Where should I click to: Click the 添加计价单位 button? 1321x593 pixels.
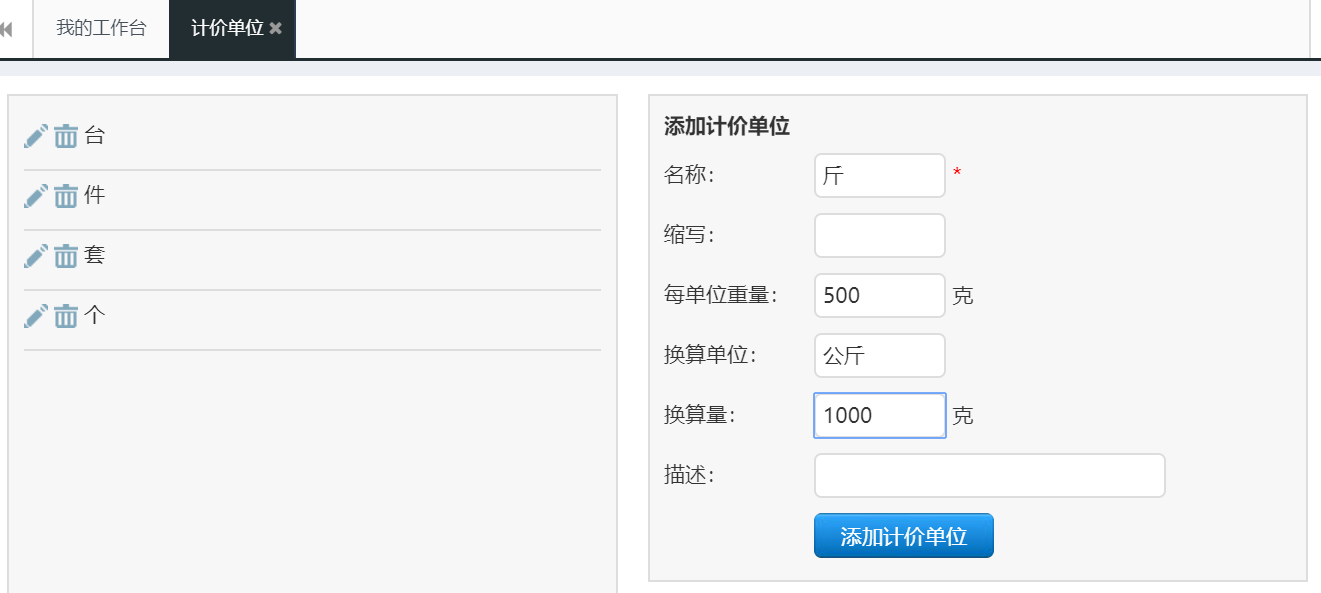pyautogui.click(x=904, y=536)
